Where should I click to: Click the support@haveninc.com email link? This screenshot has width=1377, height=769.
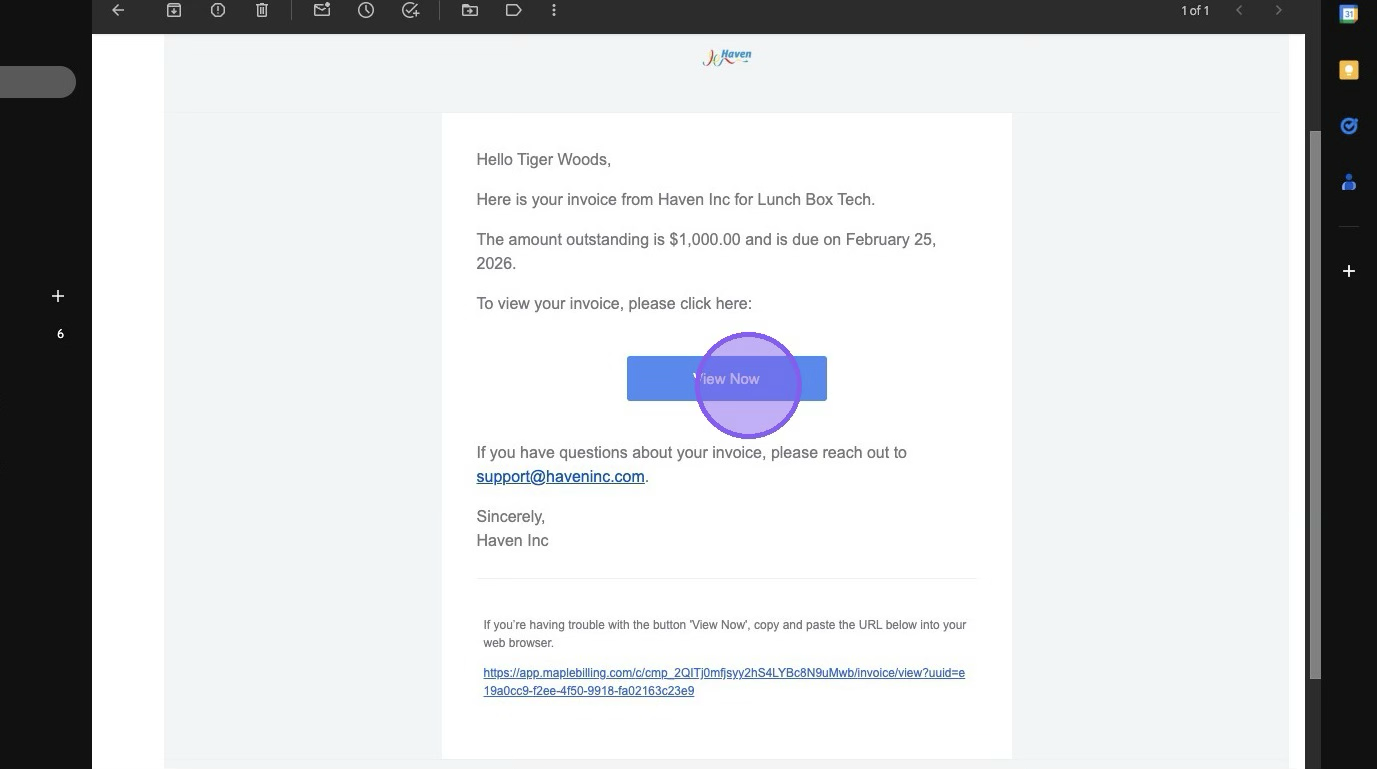coord(560,477)
